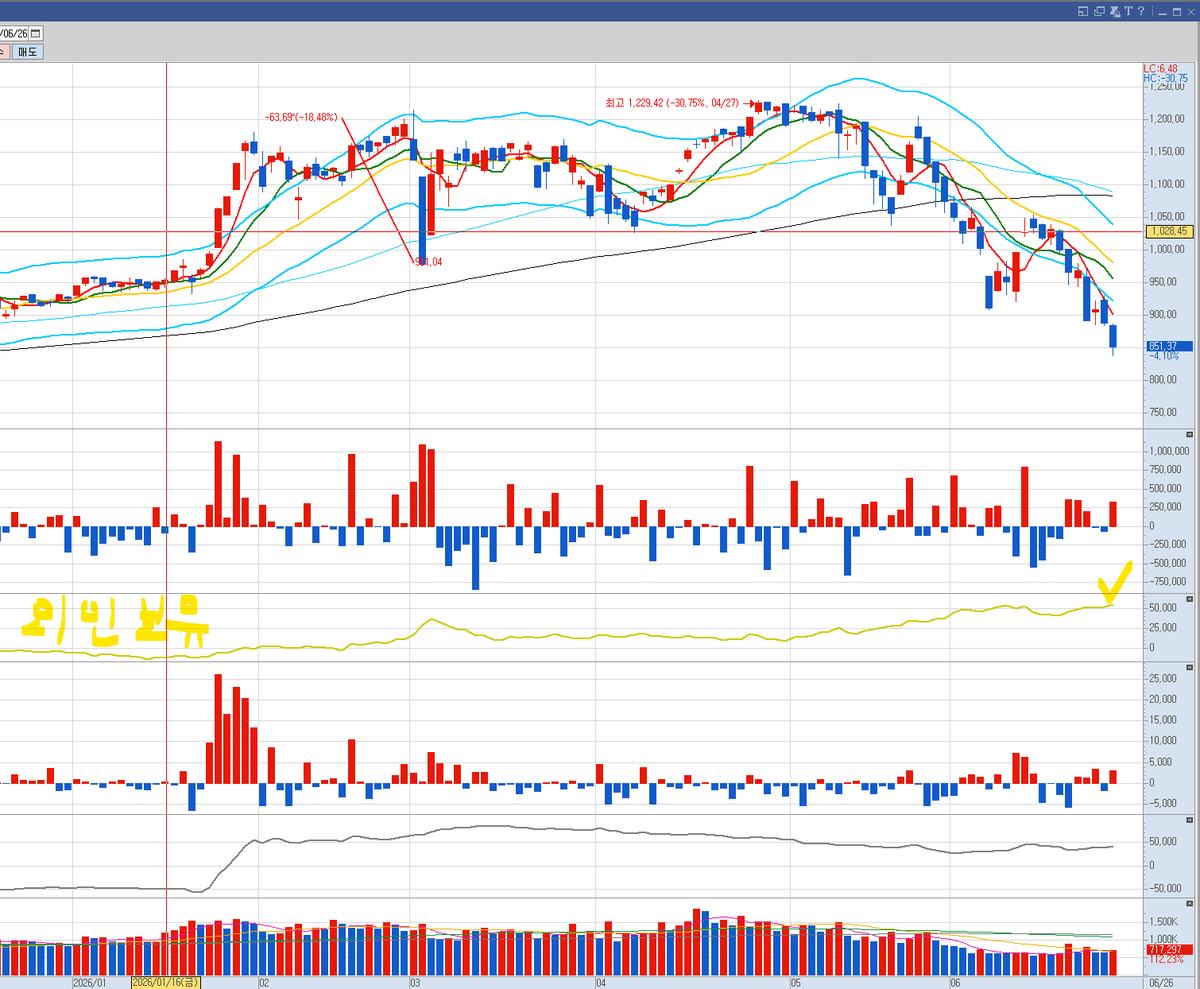The width and height of the screenshot is (1200, 989).
Task: Click the -4.10% change label
Action: pos(1163,356)
